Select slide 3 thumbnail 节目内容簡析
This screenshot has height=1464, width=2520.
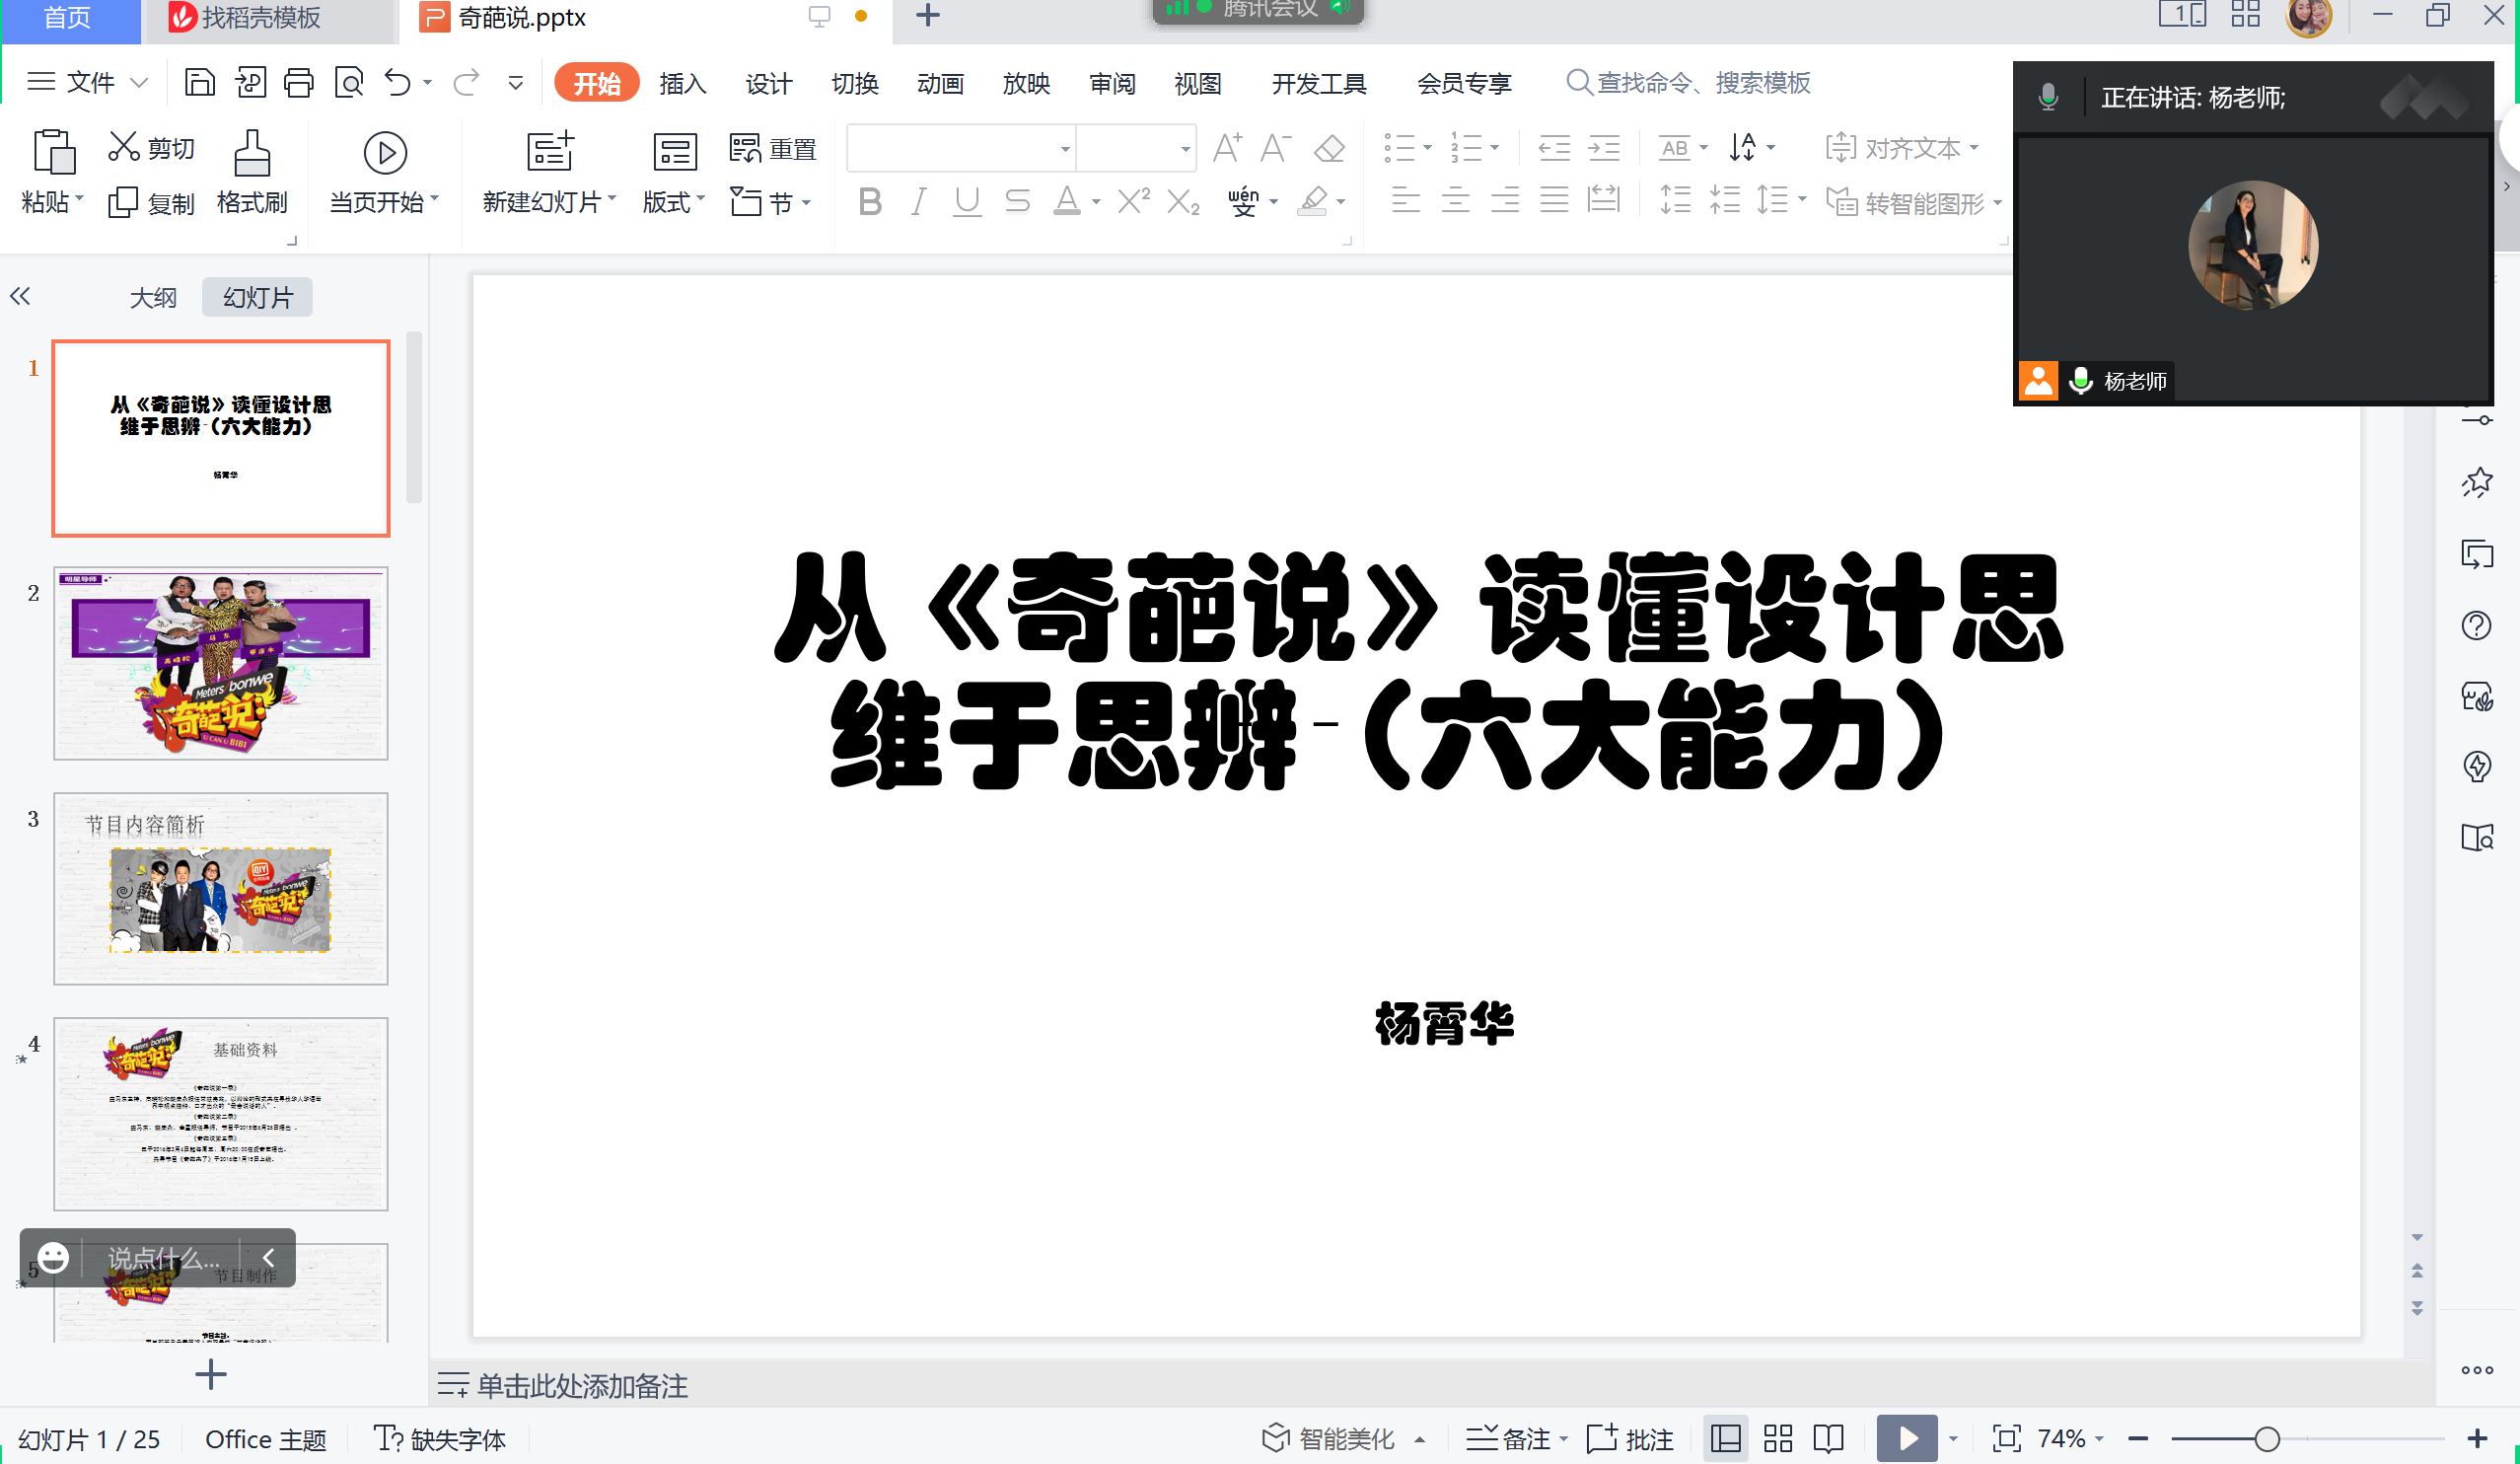pos(221,889)
